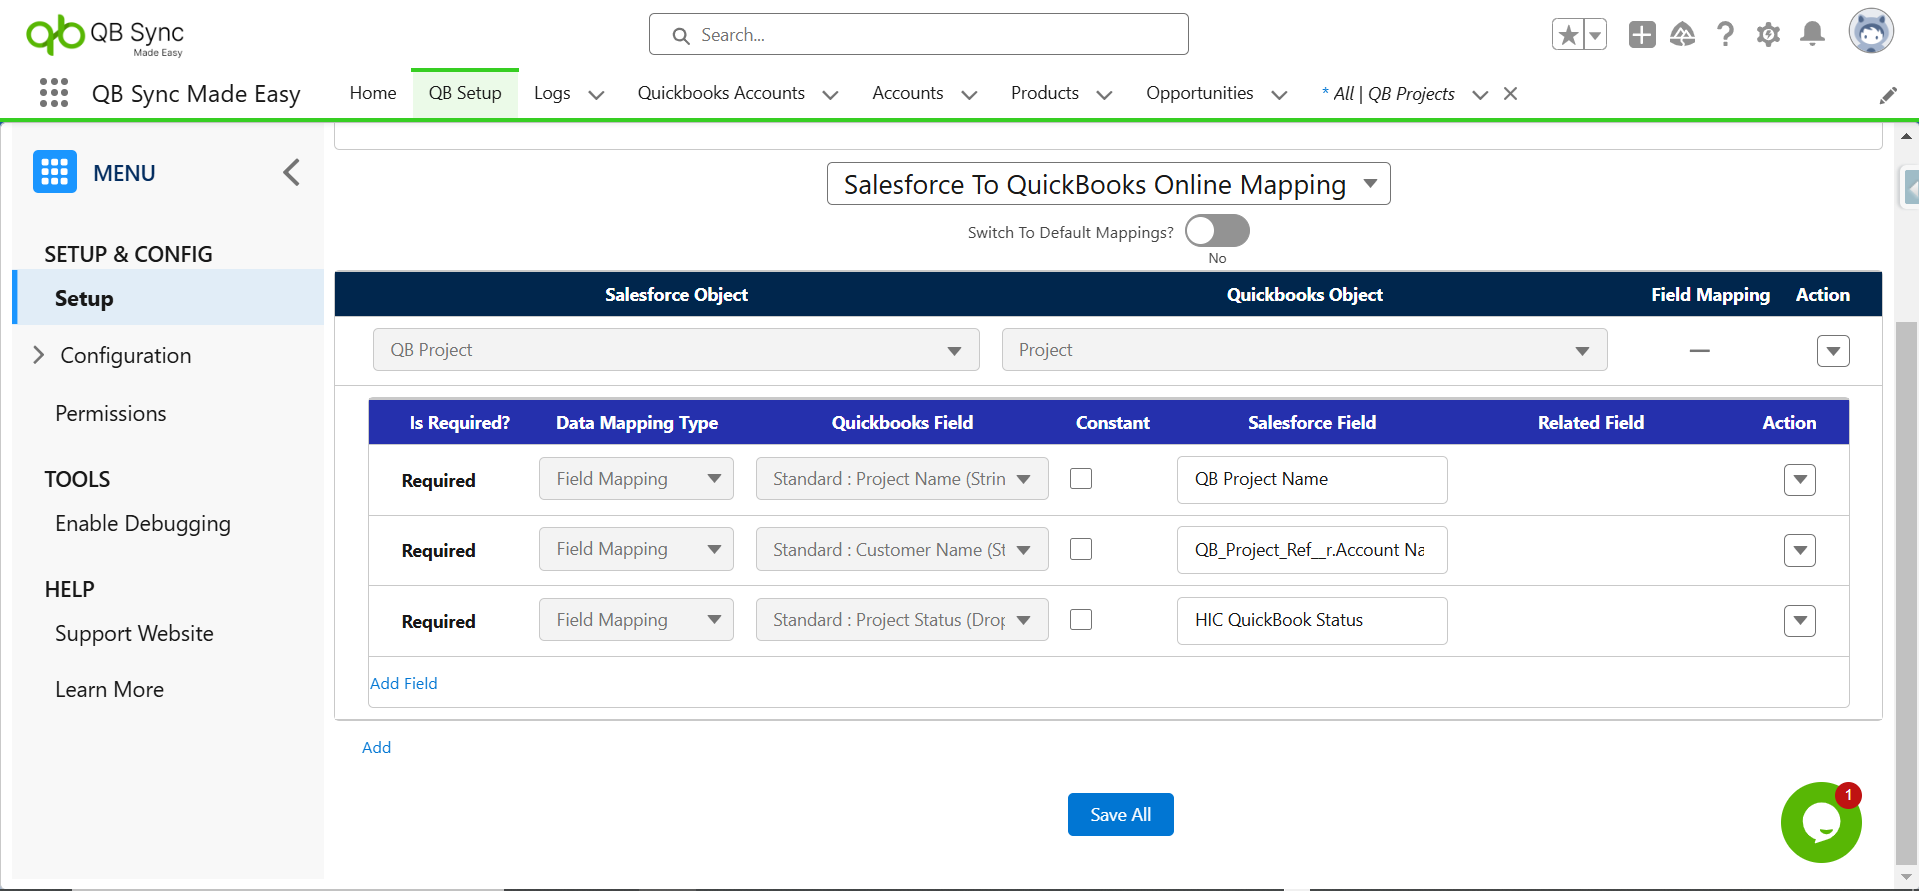This screenshot has width=1919, height=891.
Task: Open Data Mapping Type for Customer Name row
Action: 636,549
